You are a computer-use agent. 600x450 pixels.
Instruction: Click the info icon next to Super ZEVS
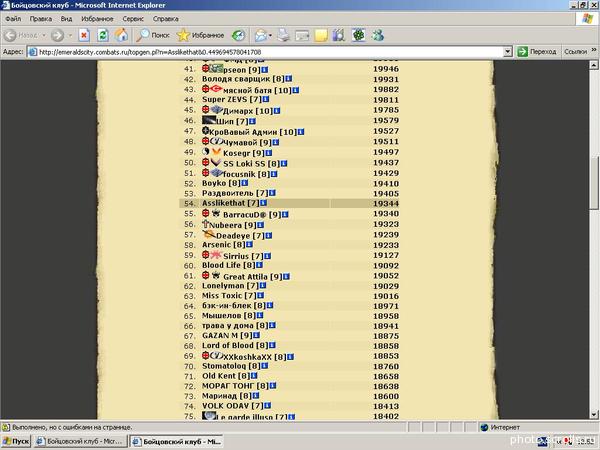tap(266, 99)
